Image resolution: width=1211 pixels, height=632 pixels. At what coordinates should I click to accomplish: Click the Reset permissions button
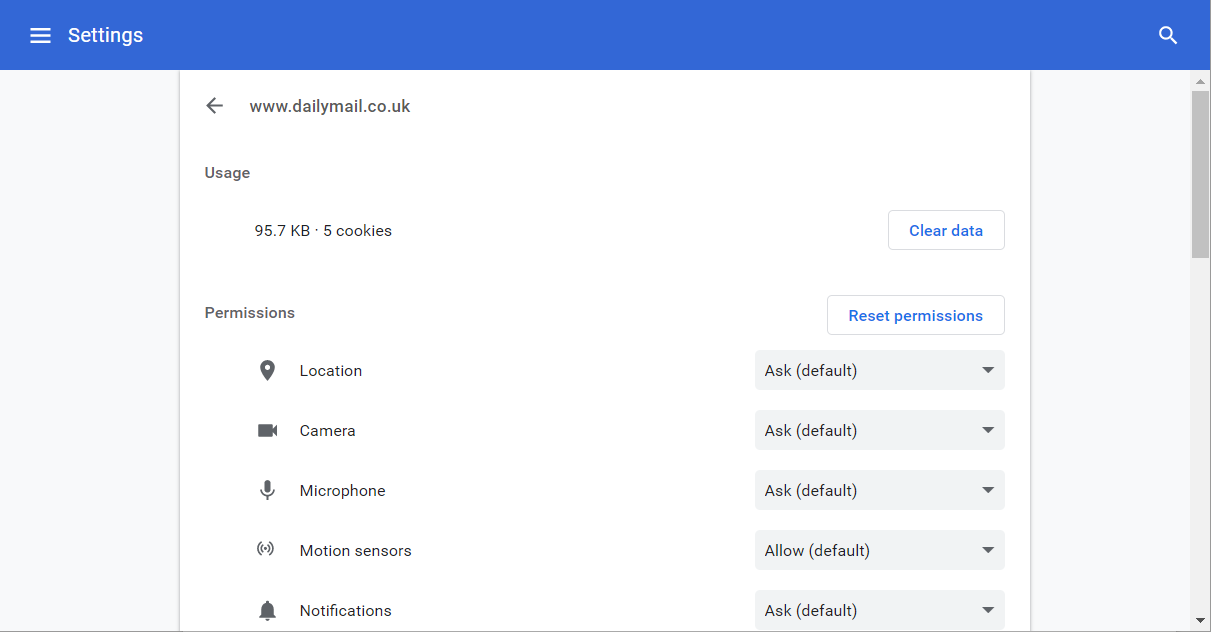click(916, 315)
